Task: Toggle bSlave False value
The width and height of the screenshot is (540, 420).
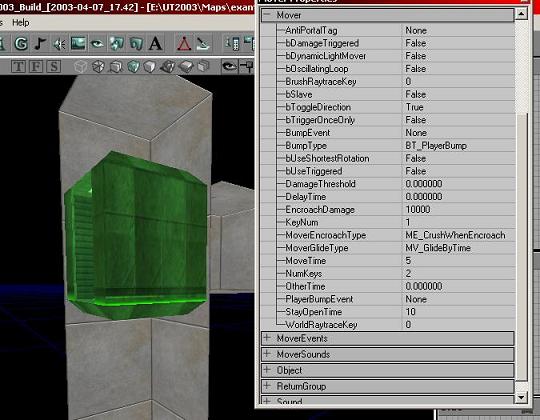Action: (416, 94)
